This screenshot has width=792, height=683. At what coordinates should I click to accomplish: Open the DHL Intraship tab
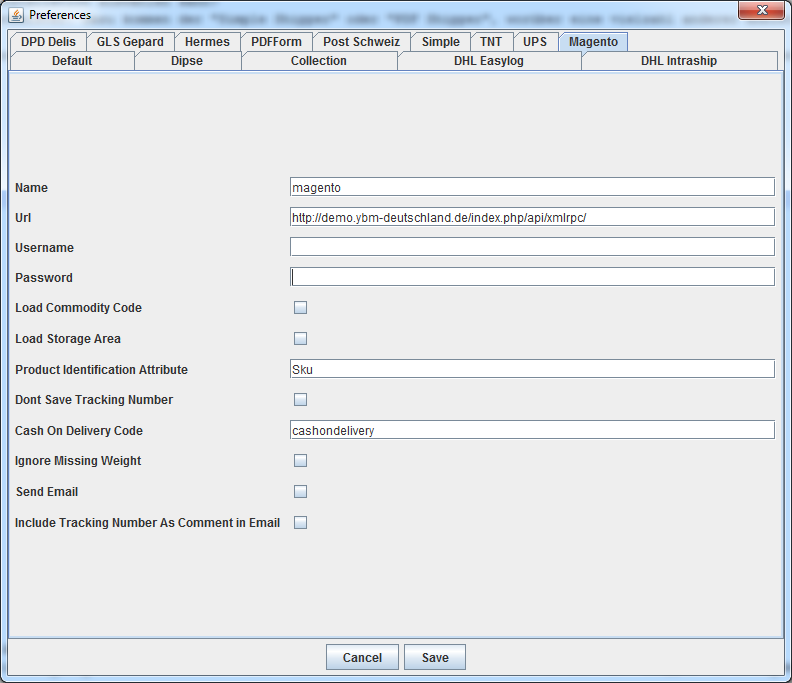coord(679,61)
